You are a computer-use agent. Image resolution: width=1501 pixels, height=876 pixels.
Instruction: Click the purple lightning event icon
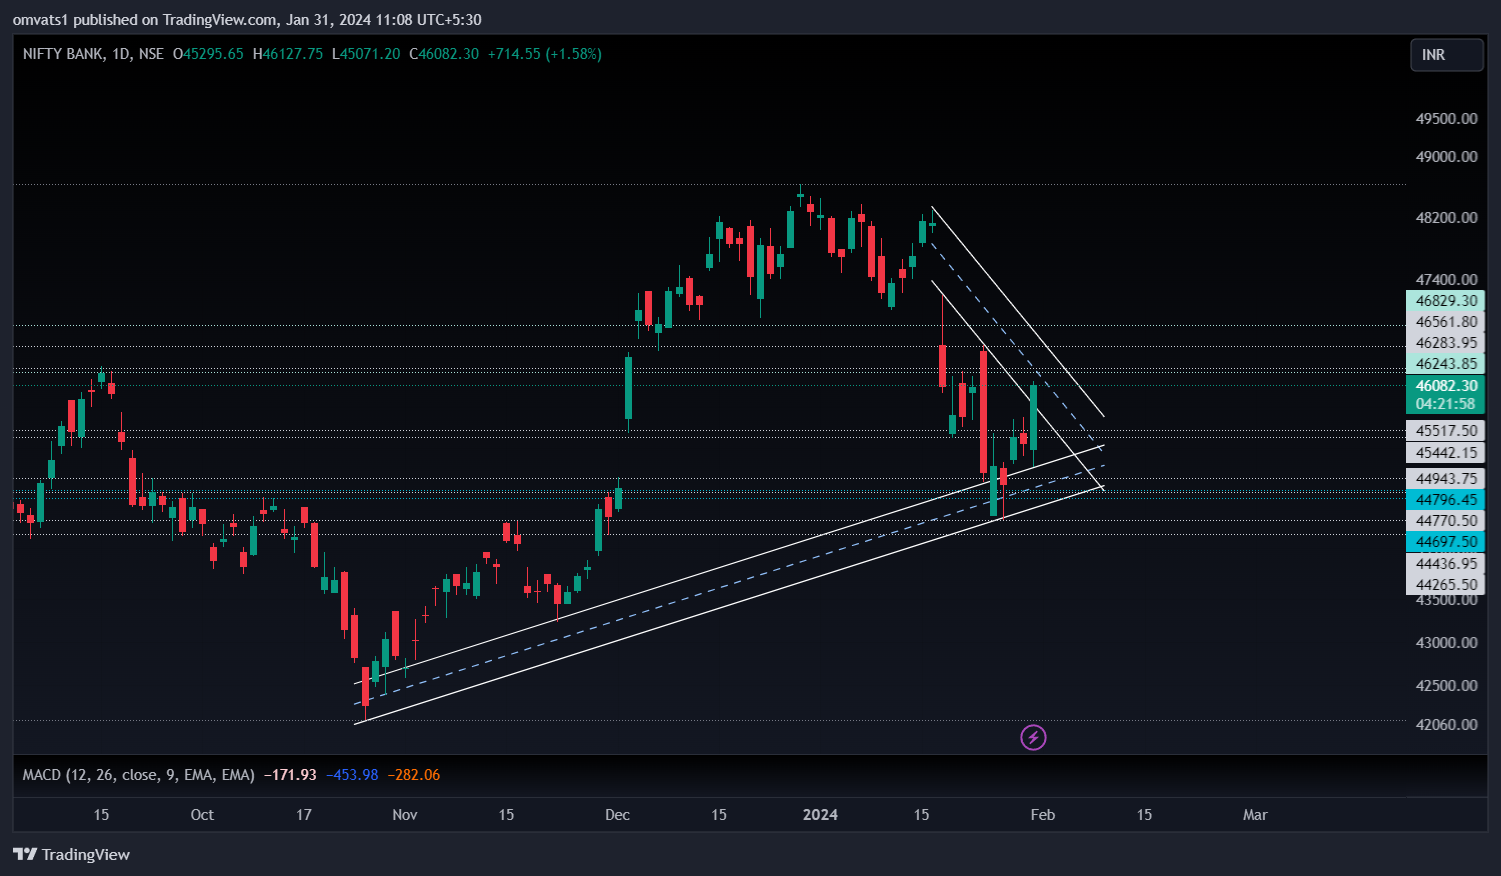pos(1033,738)
